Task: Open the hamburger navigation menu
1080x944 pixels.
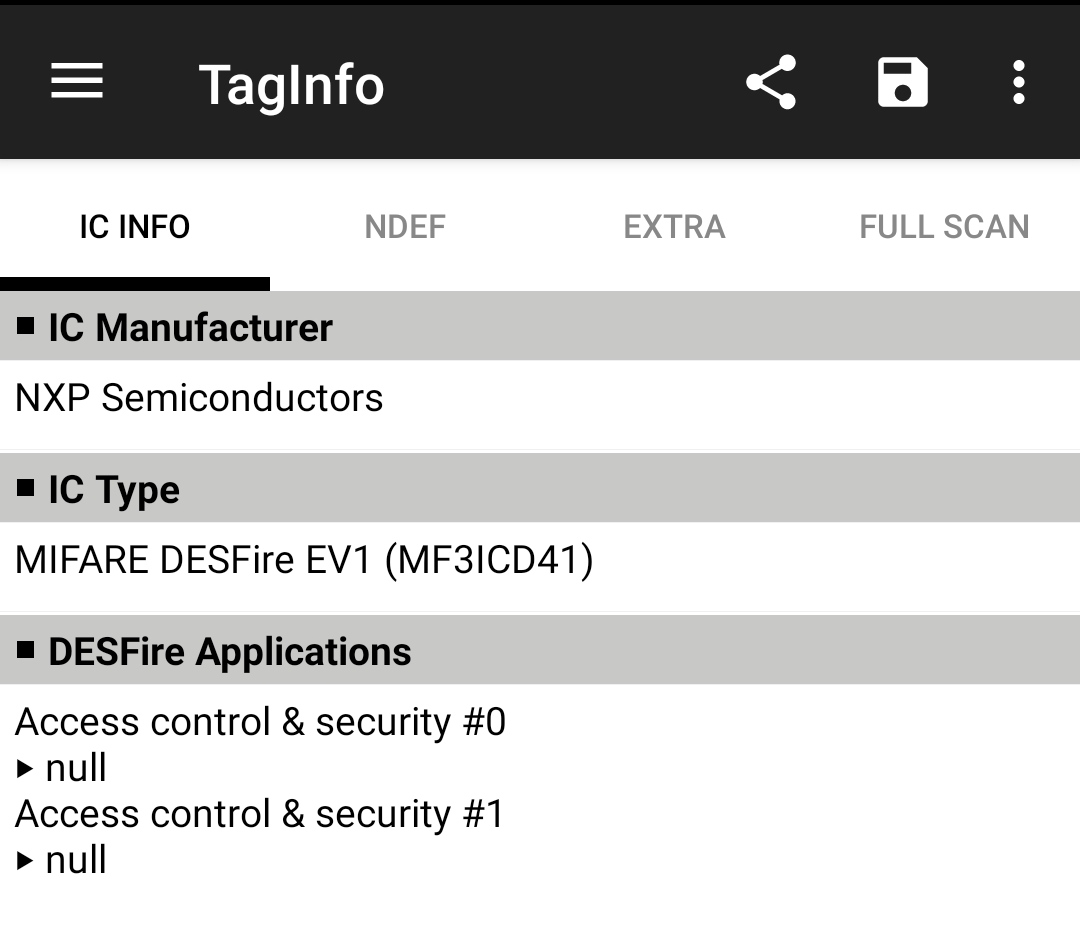Action: [x=77, y=82]
